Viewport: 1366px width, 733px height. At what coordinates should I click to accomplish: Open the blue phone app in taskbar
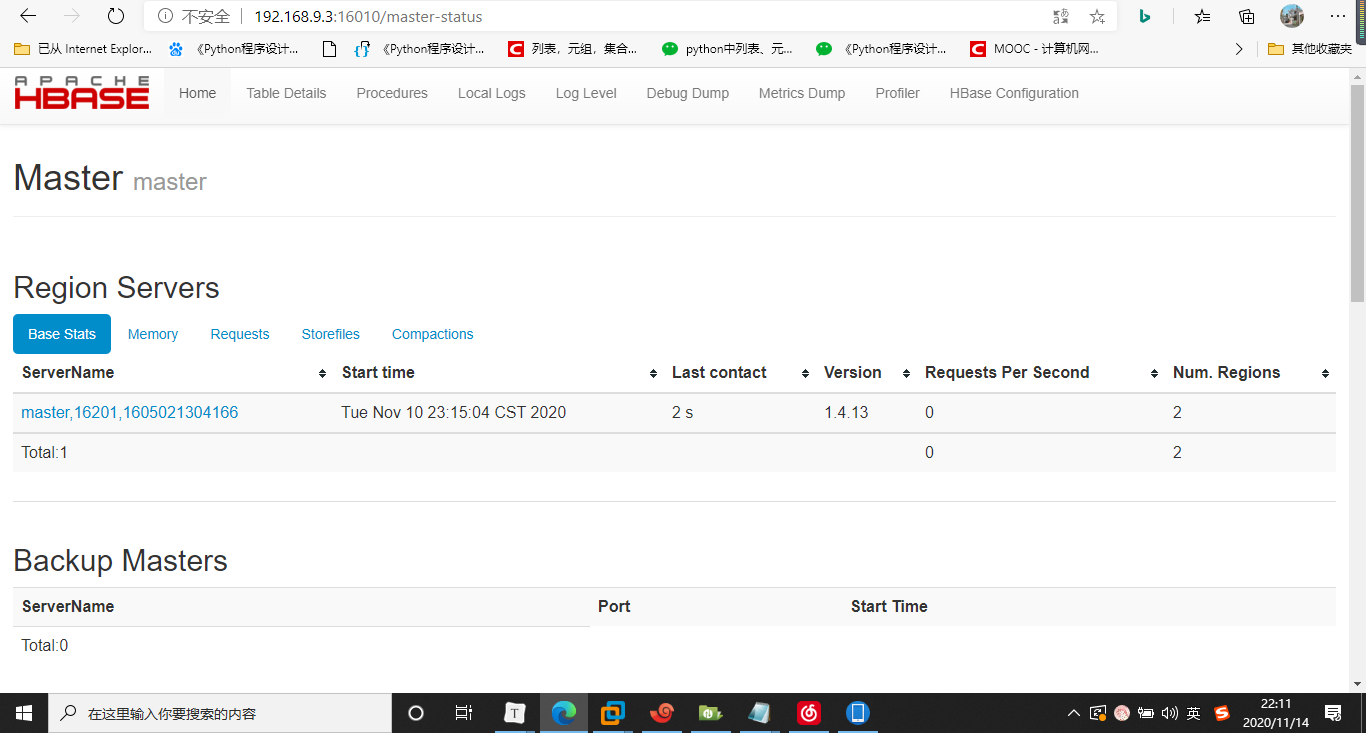point(857,713)
